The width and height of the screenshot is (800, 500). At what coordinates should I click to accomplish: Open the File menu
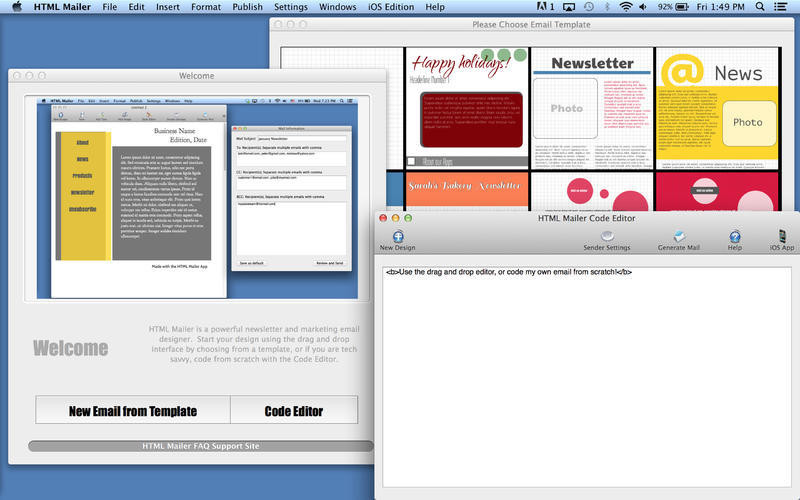coord(109,7)
